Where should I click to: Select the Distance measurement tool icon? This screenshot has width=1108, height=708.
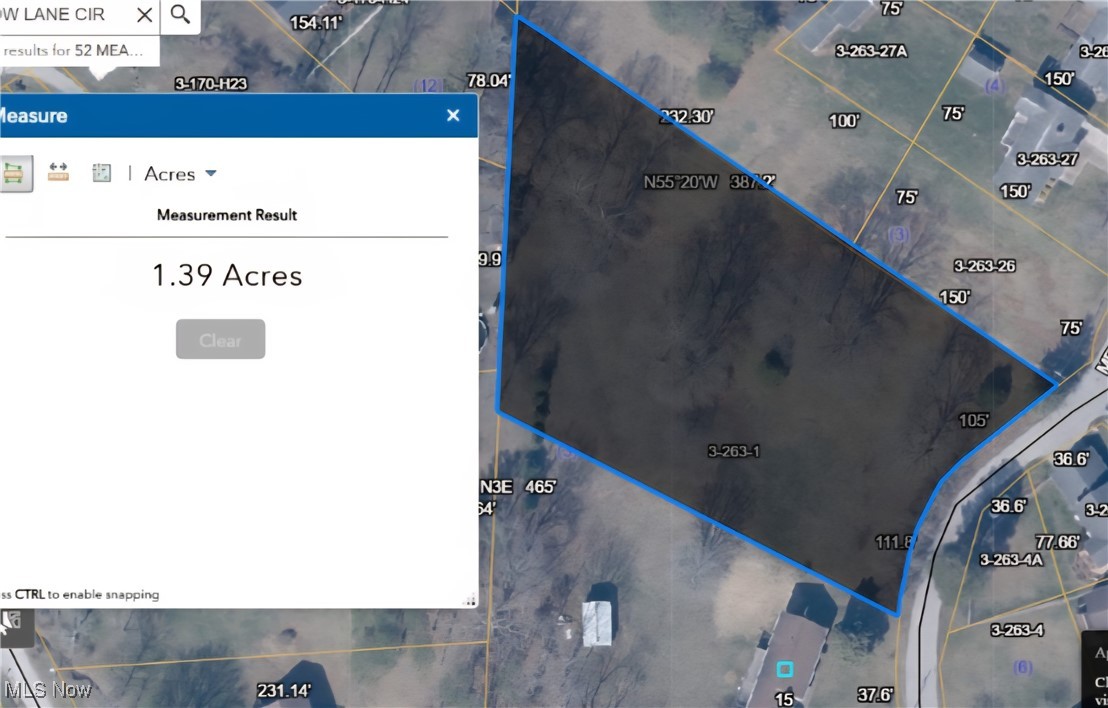click(58, 172)
